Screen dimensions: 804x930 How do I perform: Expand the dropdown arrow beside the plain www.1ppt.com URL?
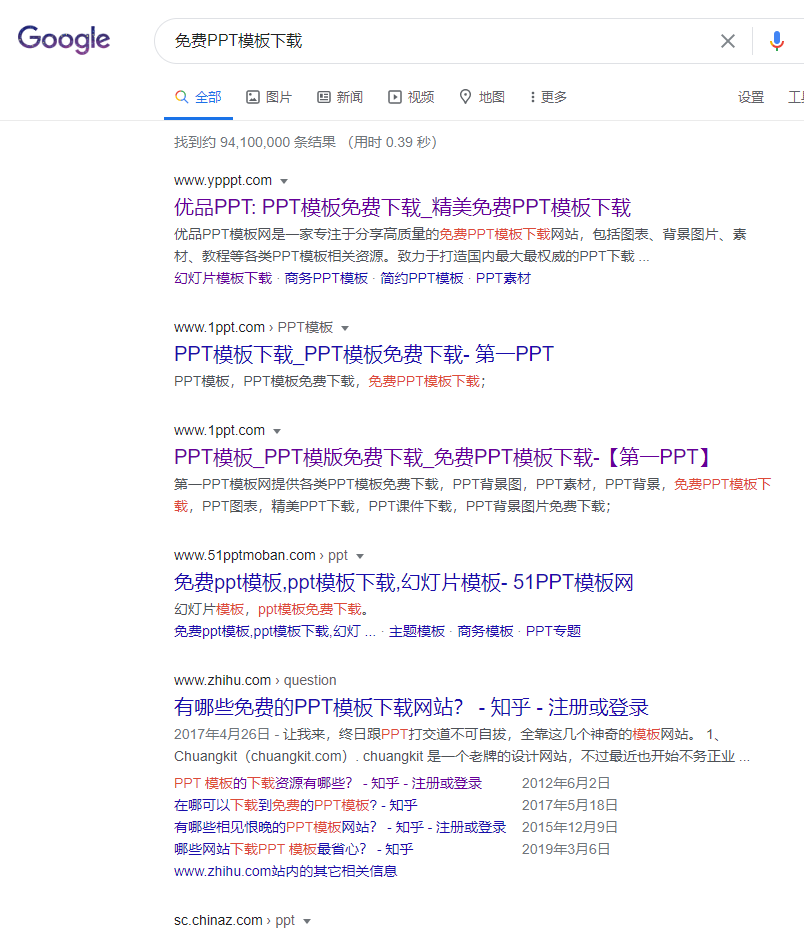point(277,431)
